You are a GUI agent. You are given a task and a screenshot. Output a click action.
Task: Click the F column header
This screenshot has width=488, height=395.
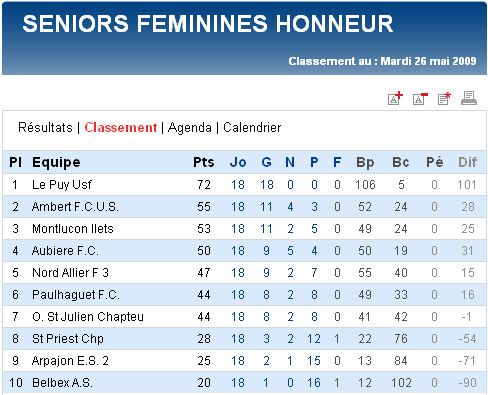[337, 162]
